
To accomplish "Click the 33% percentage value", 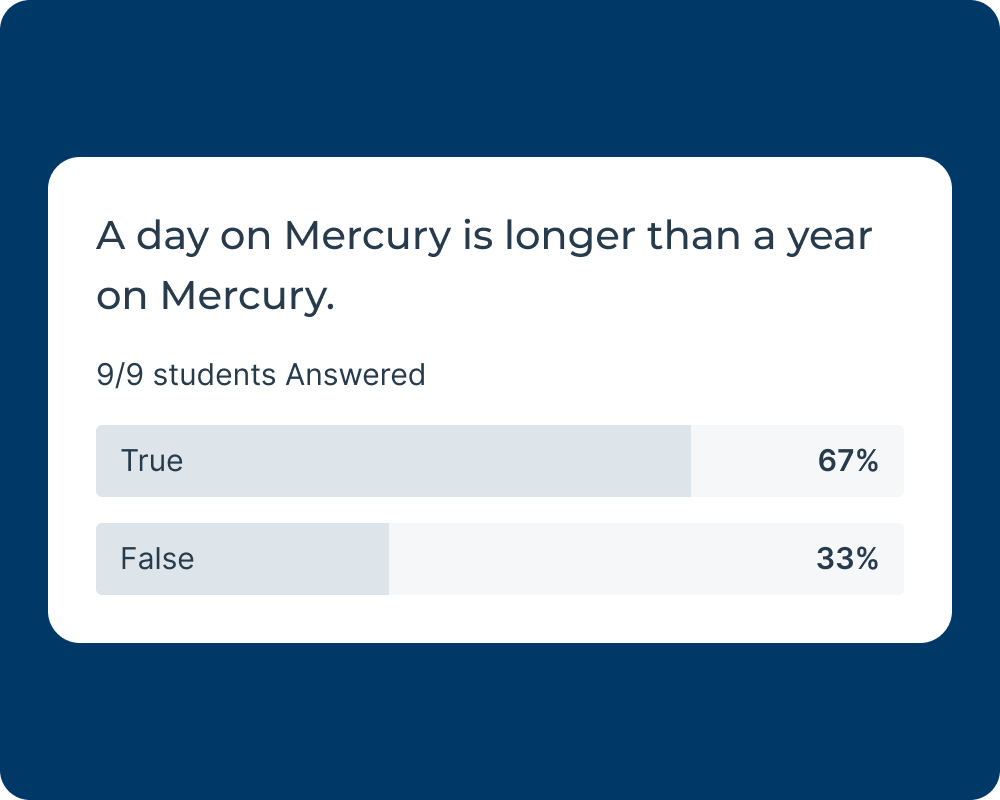I will click(847, 559).
